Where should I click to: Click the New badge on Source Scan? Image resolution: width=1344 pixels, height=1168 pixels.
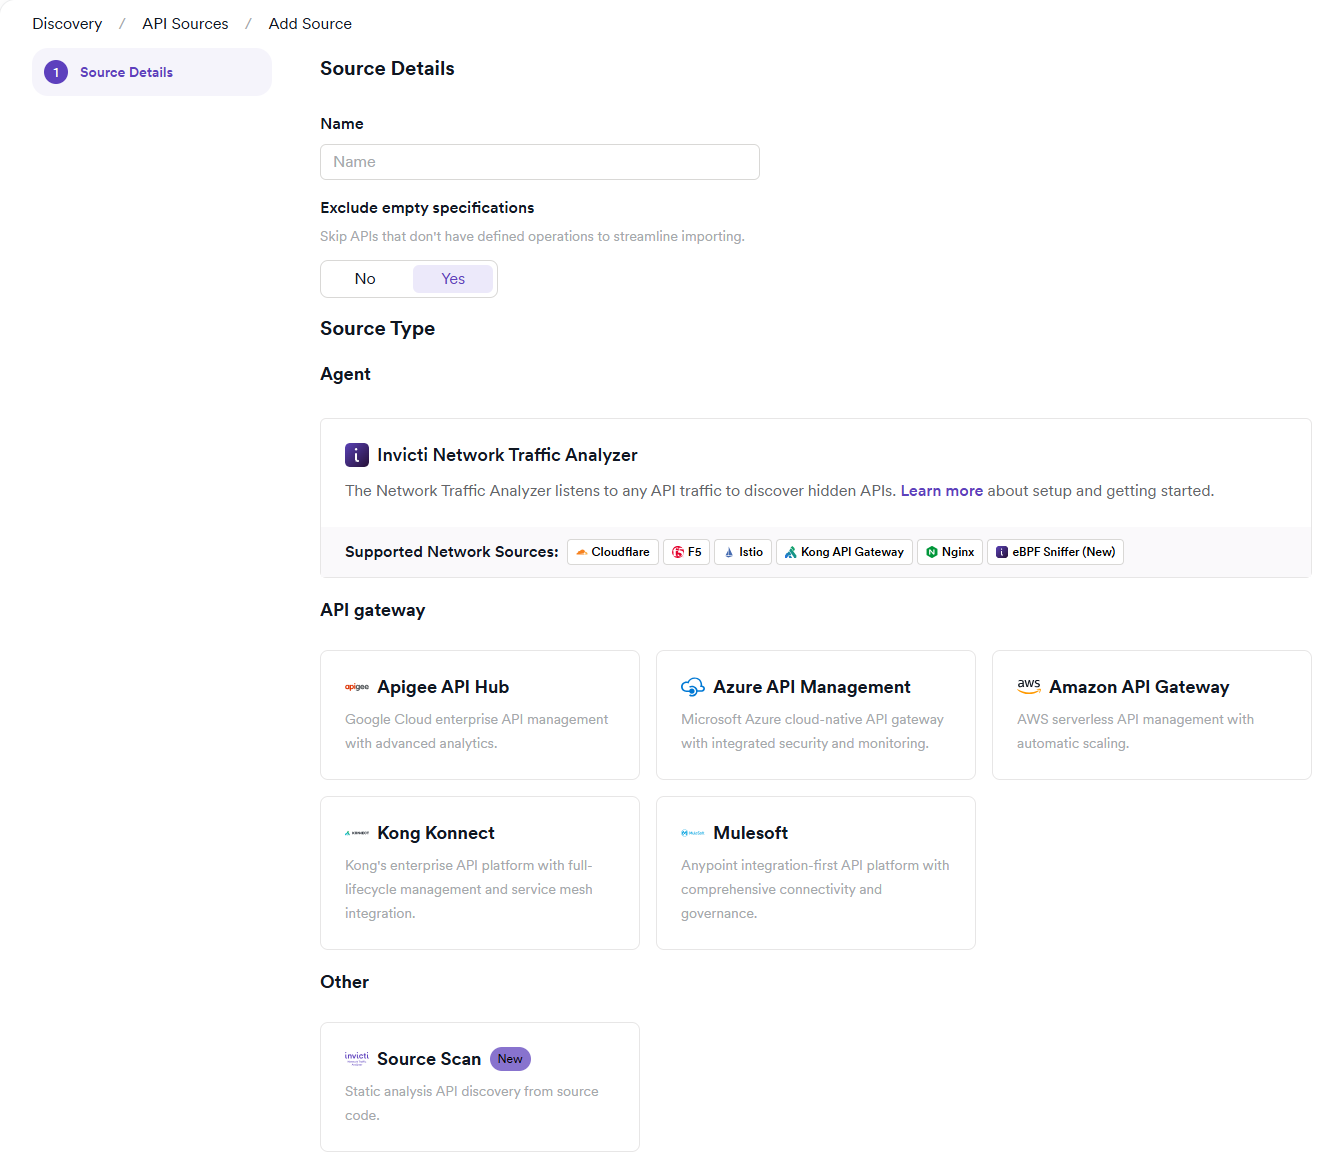pos(510,1059)
